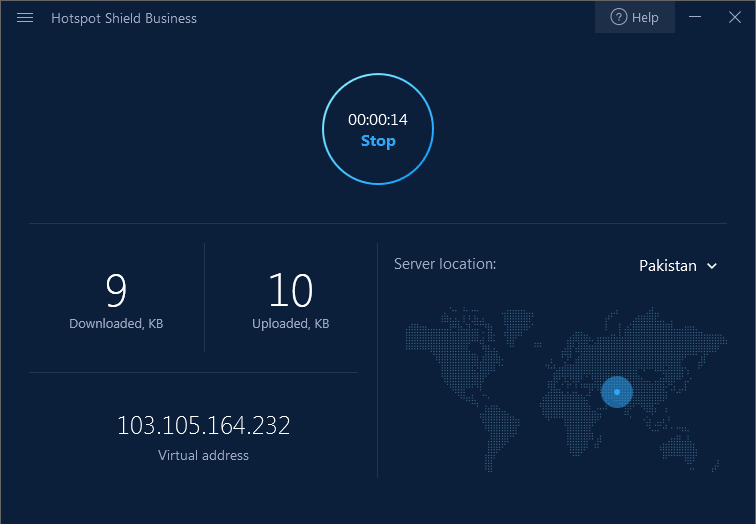Click the "Server location:" label
The width and height of the screenshot is (756, 524).
tap(445, 264)
